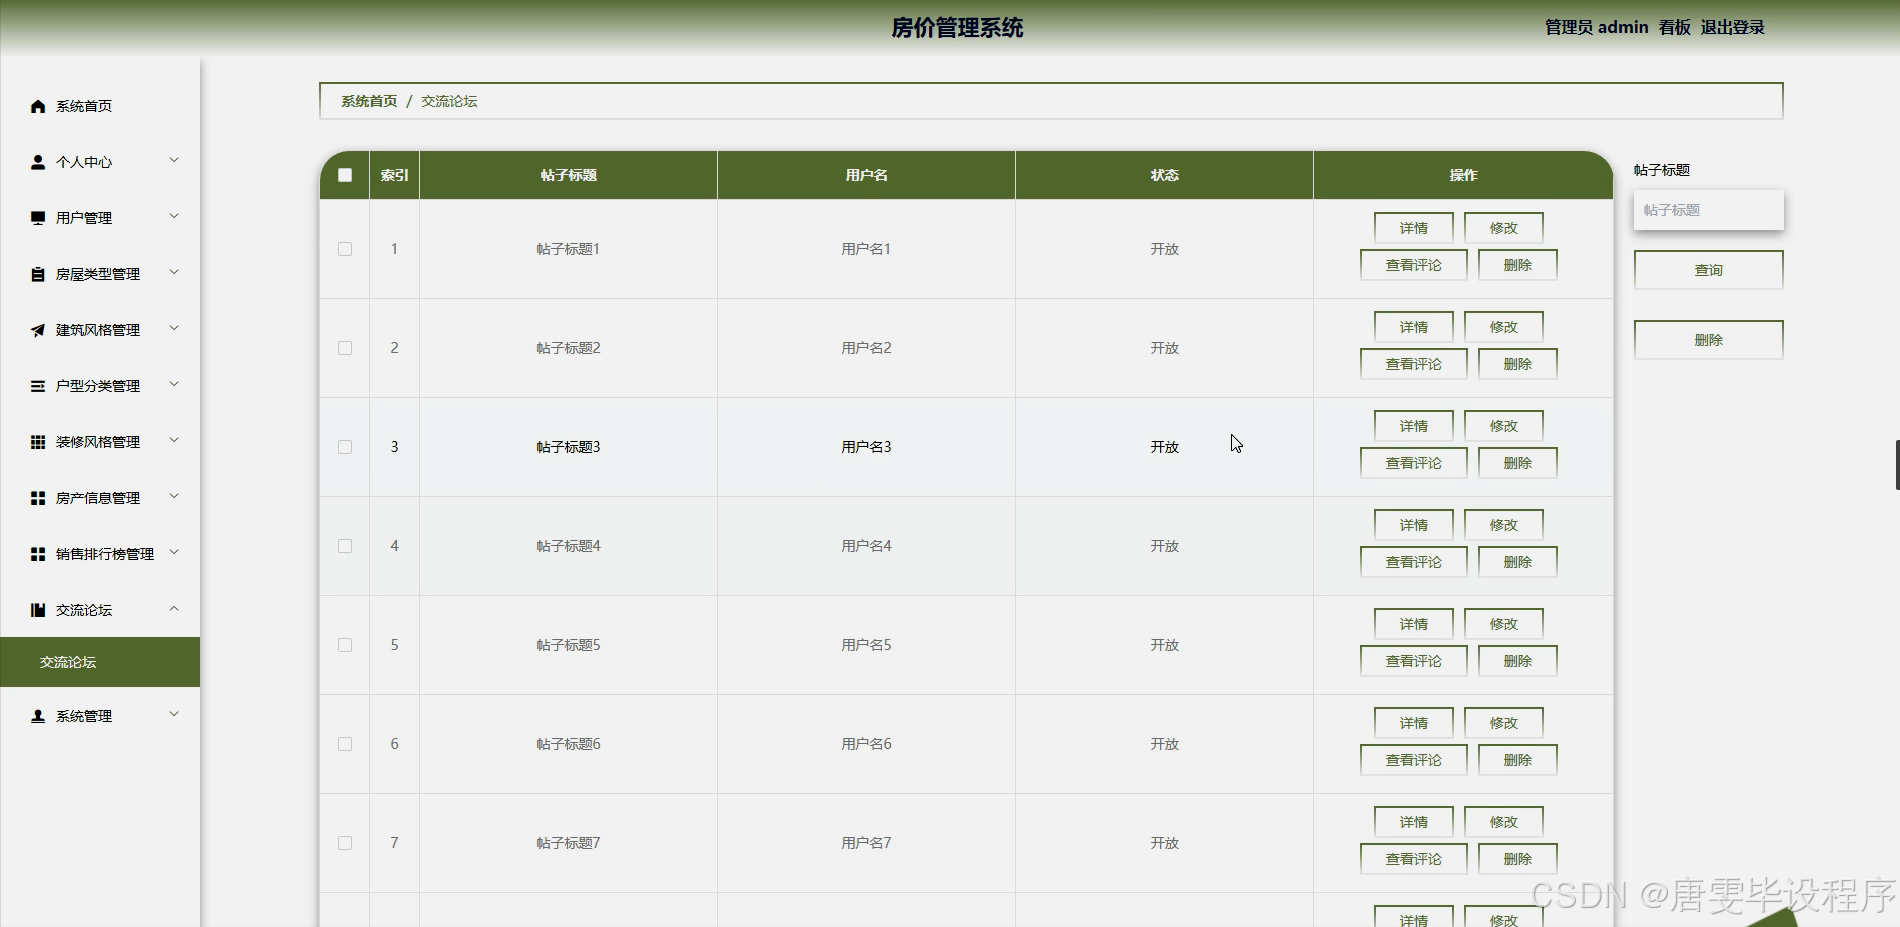The height and width of the screenshot is (927, 1900).
Task: Click 详情 for row 帖子标题3
Action: 1413,426
